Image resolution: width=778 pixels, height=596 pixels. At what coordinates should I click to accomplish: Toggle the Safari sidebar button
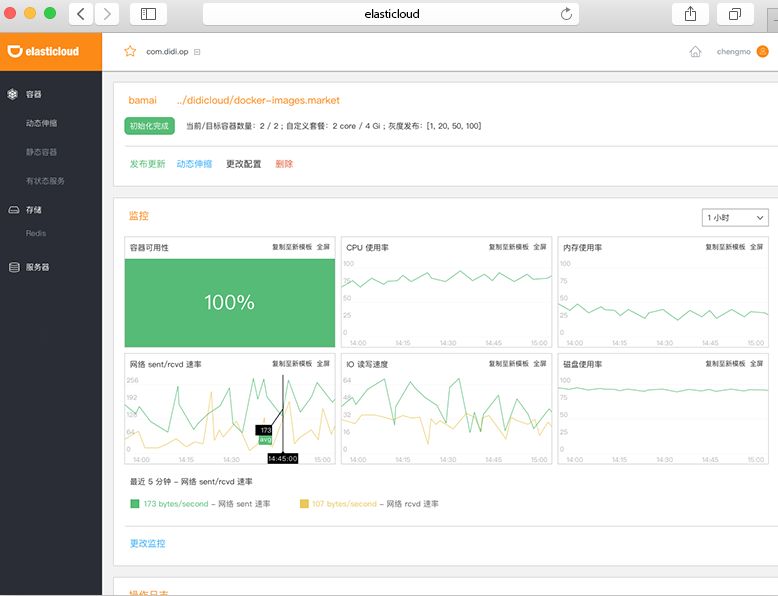(x=148, y=14)
